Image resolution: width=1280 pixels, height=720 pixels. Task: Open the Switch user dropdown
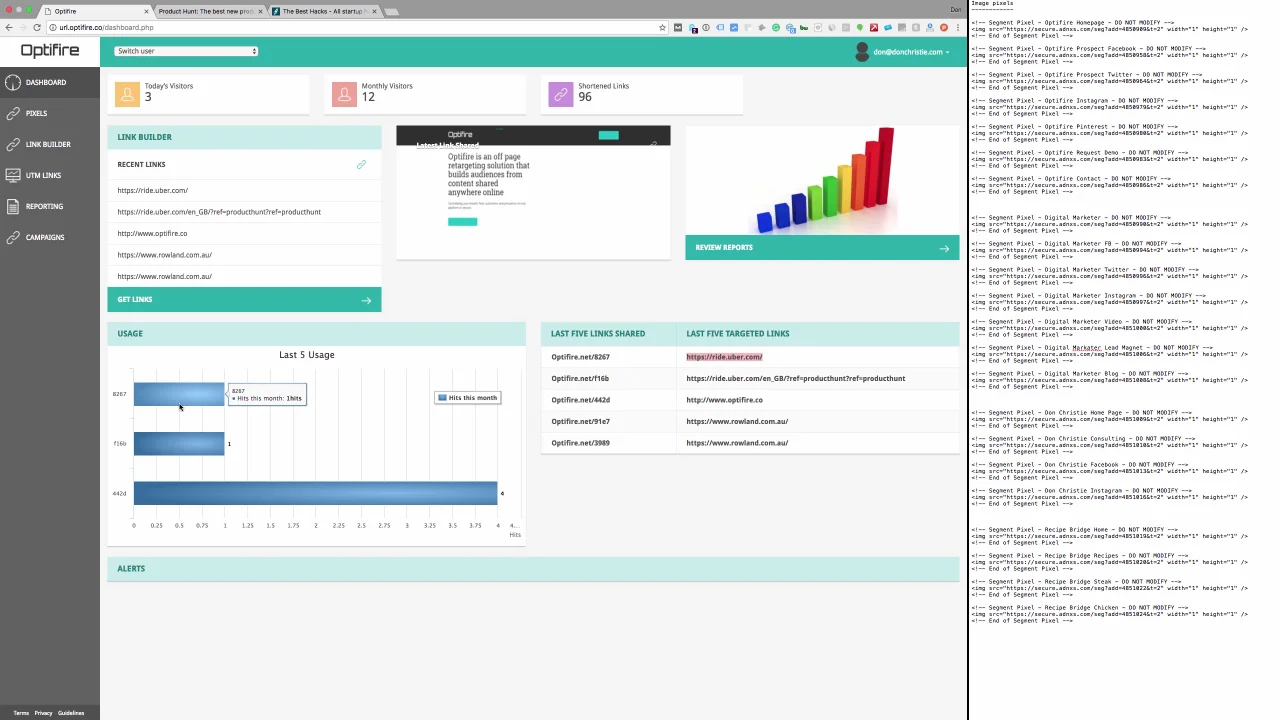(x=186, y=51)
